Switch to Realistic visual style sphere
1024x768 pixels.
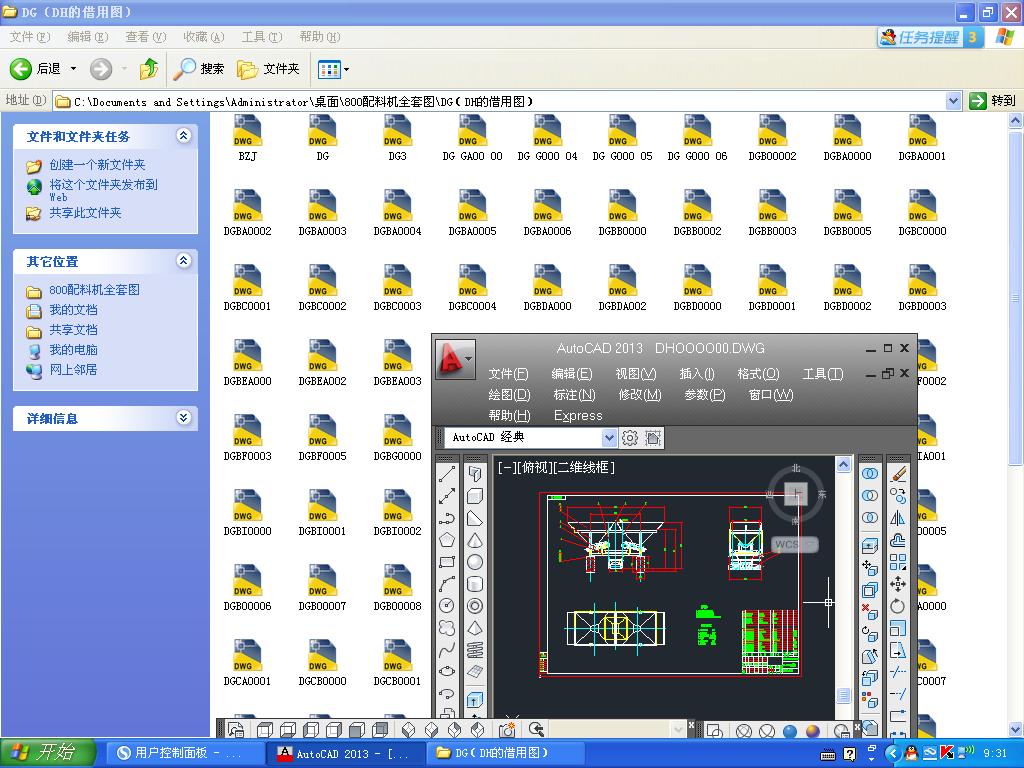790,731
